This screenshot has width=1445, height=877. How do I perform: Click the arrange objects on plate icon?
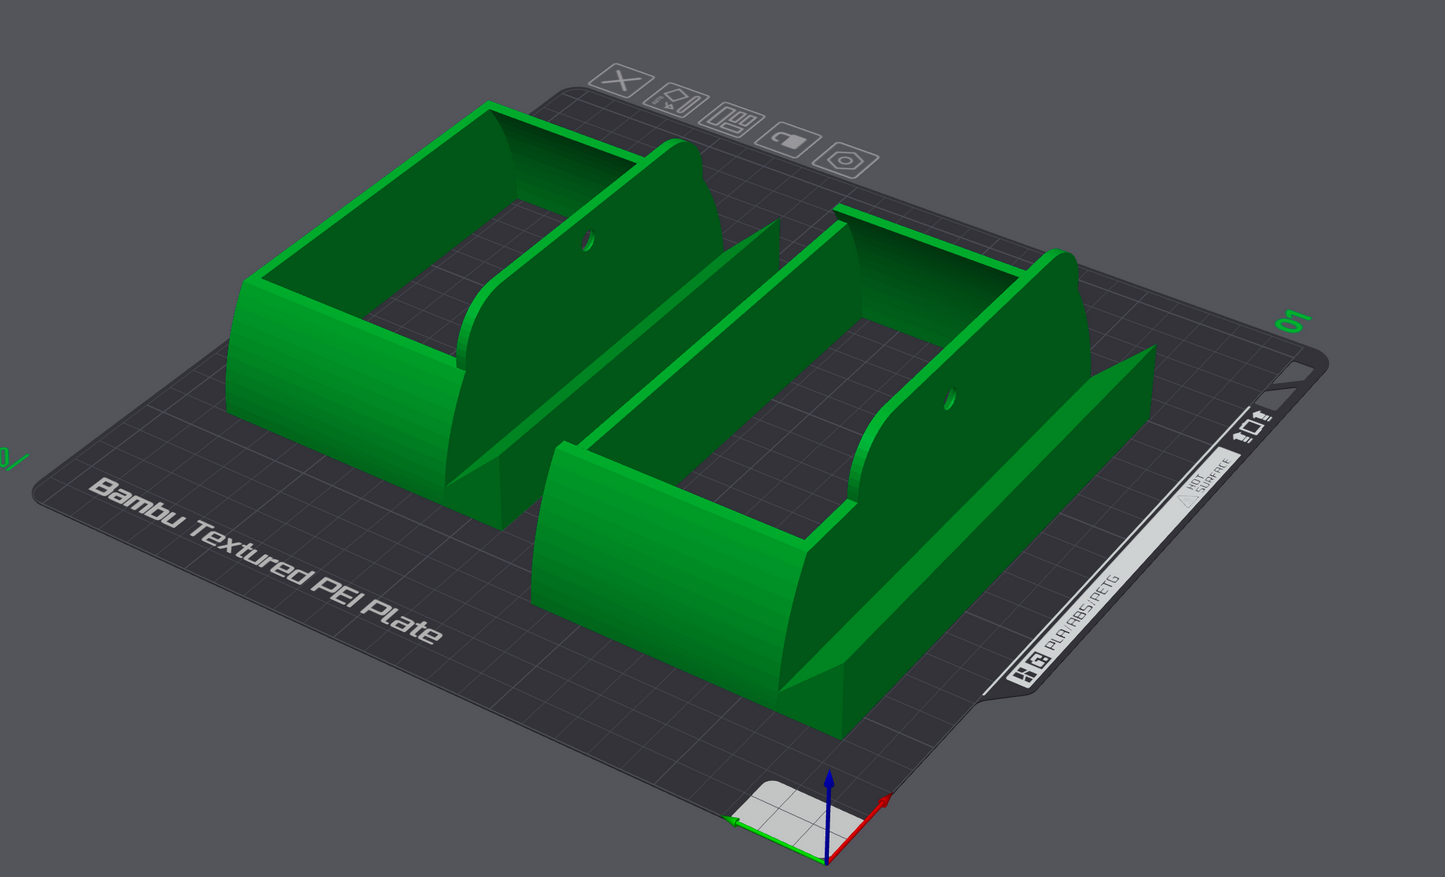733,120
